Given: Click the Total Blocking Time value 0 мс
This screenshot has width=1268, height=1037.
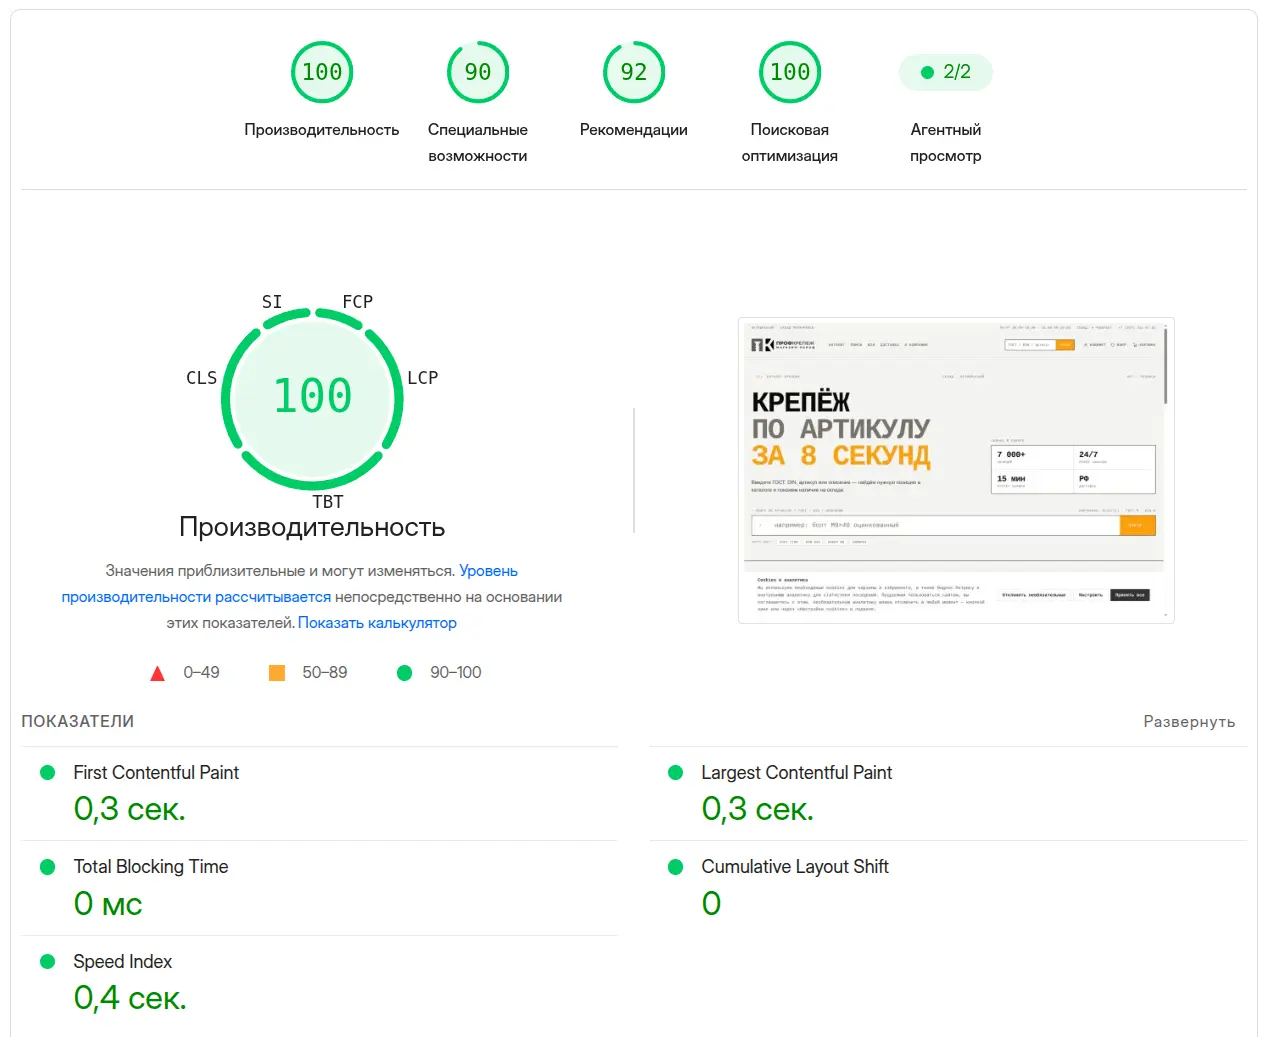Looking at the screenshot, I should [108, 903].
